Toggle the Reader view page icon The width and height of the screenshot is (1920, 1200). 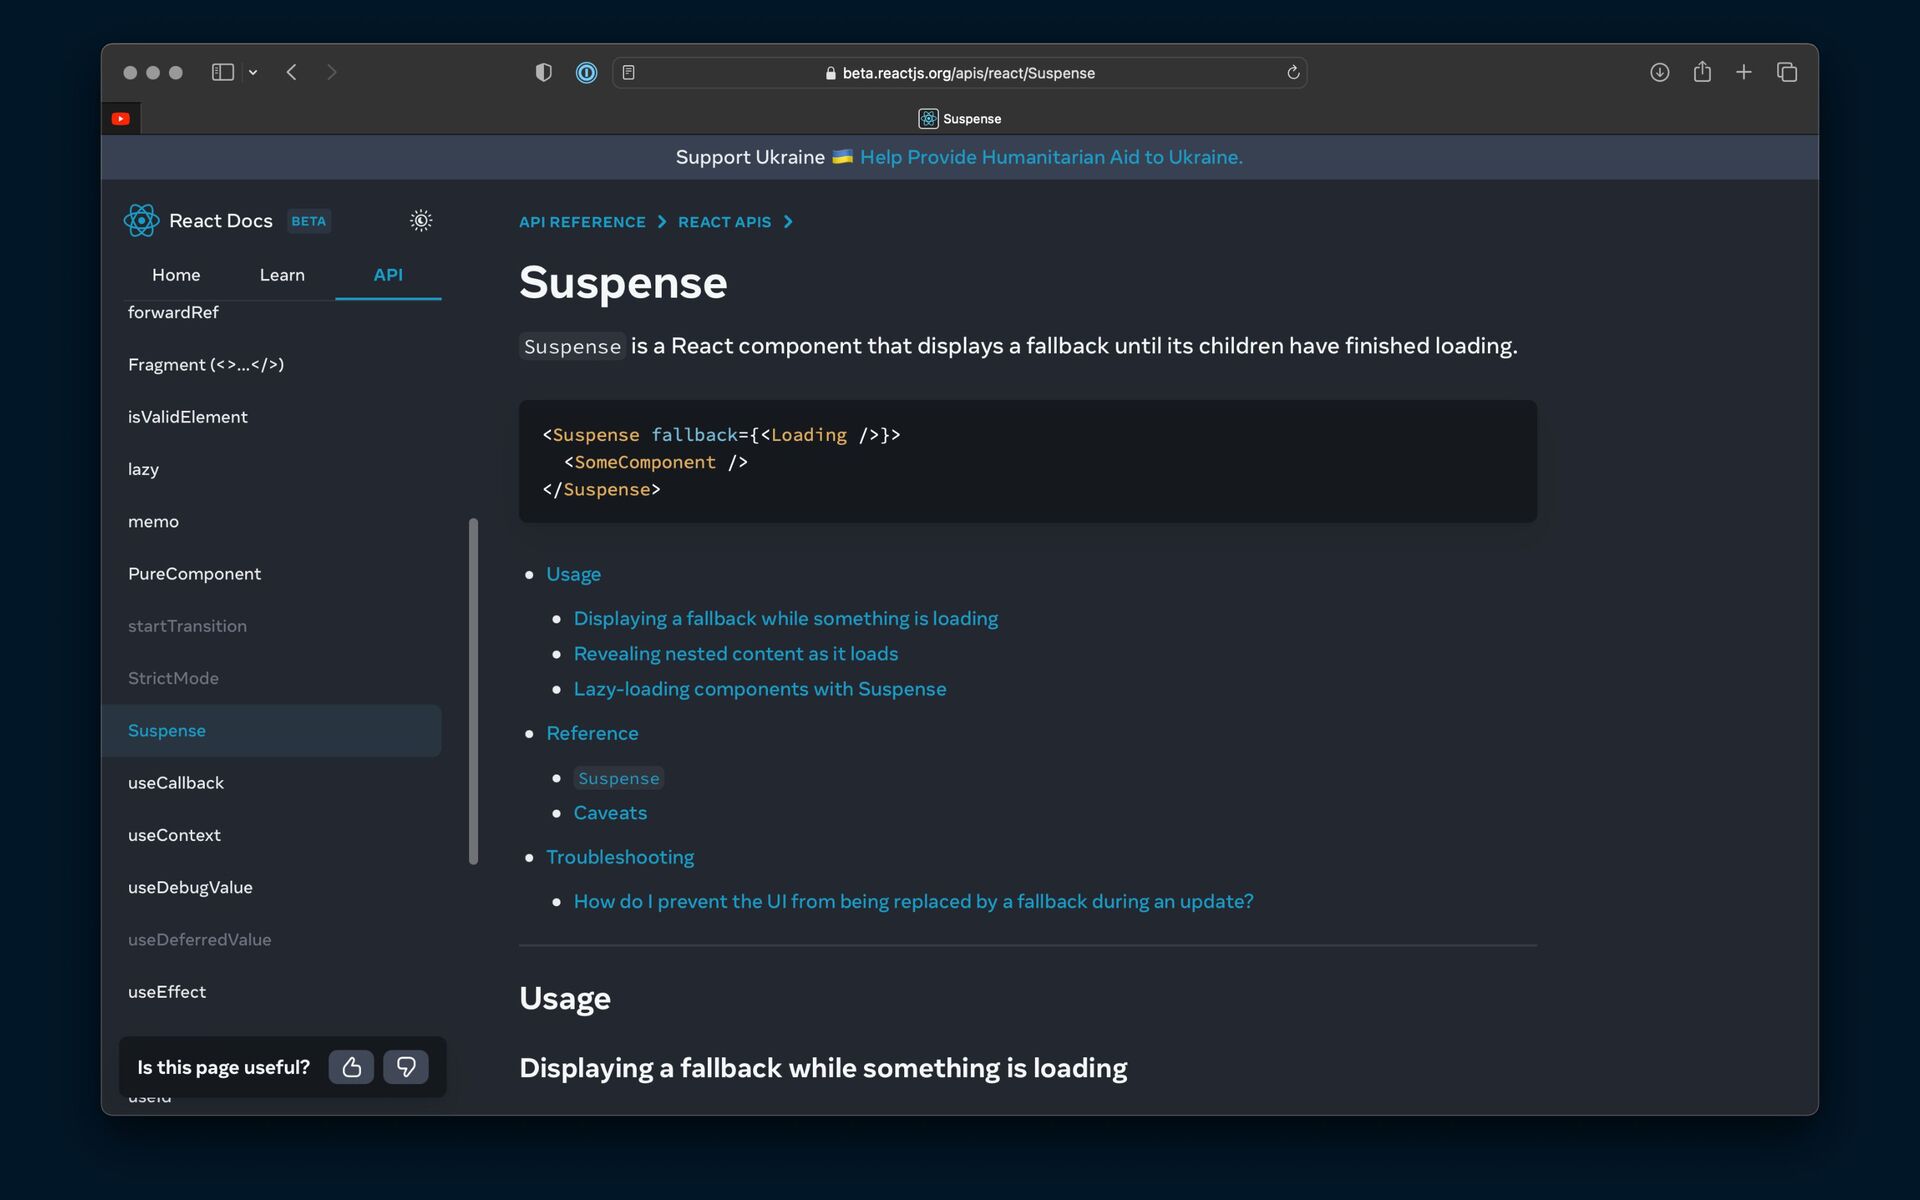pyautogui.click(x=629, y=72)
